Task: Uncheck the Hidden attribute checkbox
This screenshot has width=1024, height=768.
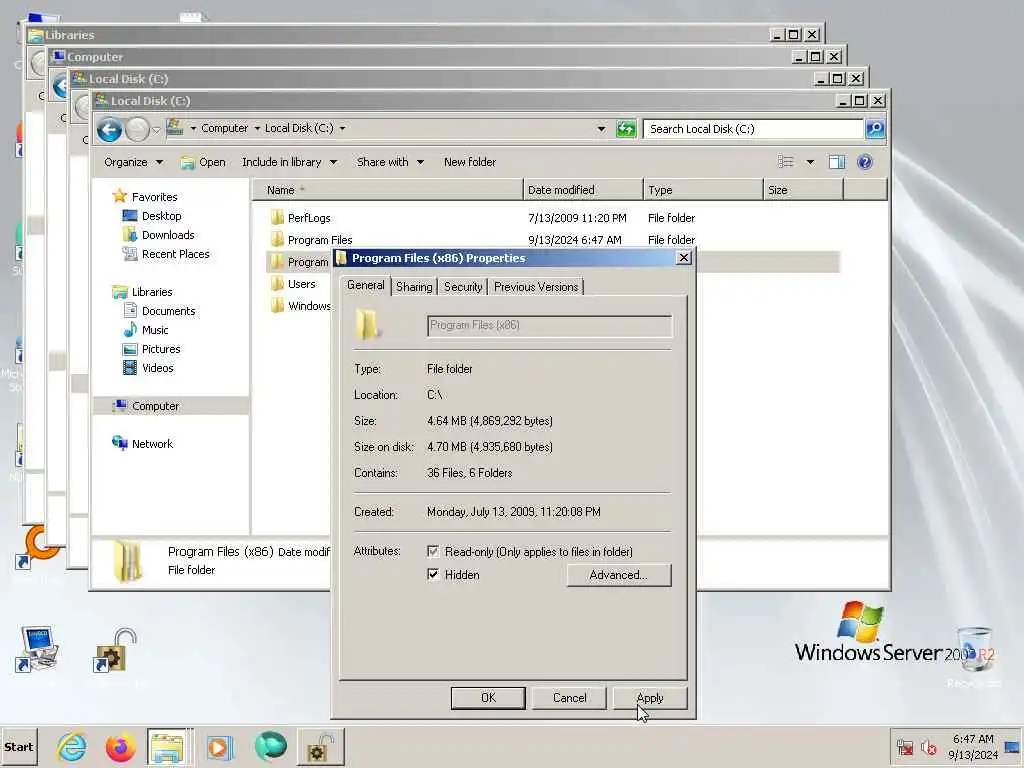Action: (x=433, y=575)
